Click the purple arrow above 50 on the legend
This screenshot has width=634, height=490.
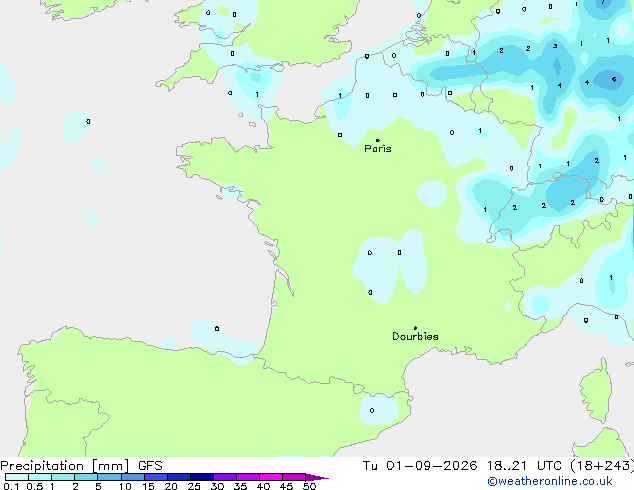[317, 477]
